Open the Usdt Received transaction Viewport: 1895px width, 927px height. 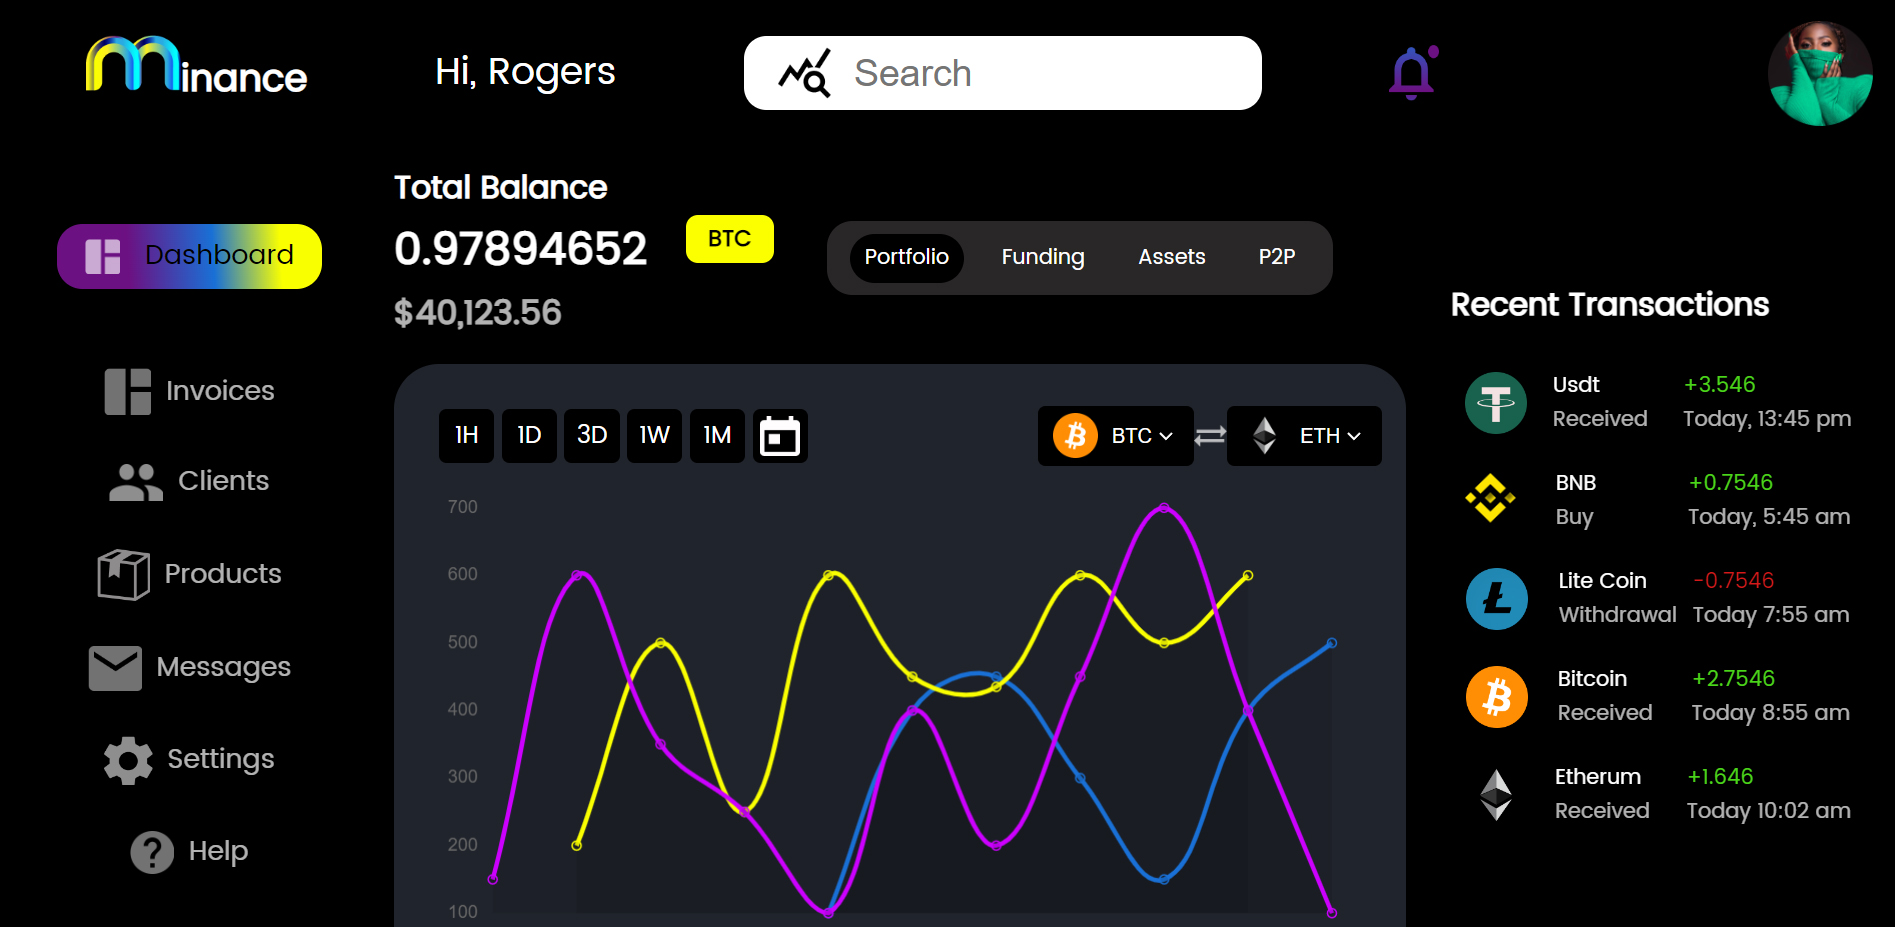(1658, 402)
